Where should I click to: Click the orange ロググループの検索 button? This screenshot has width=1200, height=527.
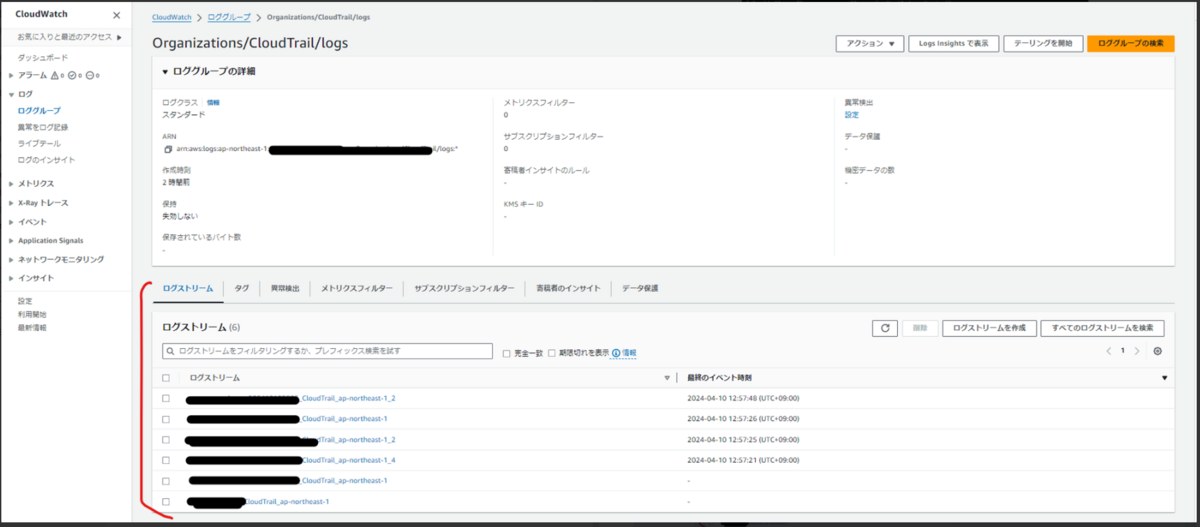[1130, 44]
